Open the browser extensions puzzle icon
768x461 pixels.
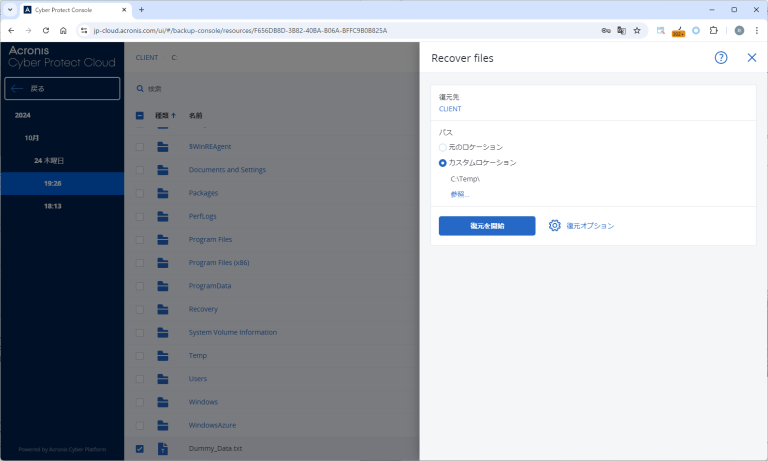(x=714, y=30)
